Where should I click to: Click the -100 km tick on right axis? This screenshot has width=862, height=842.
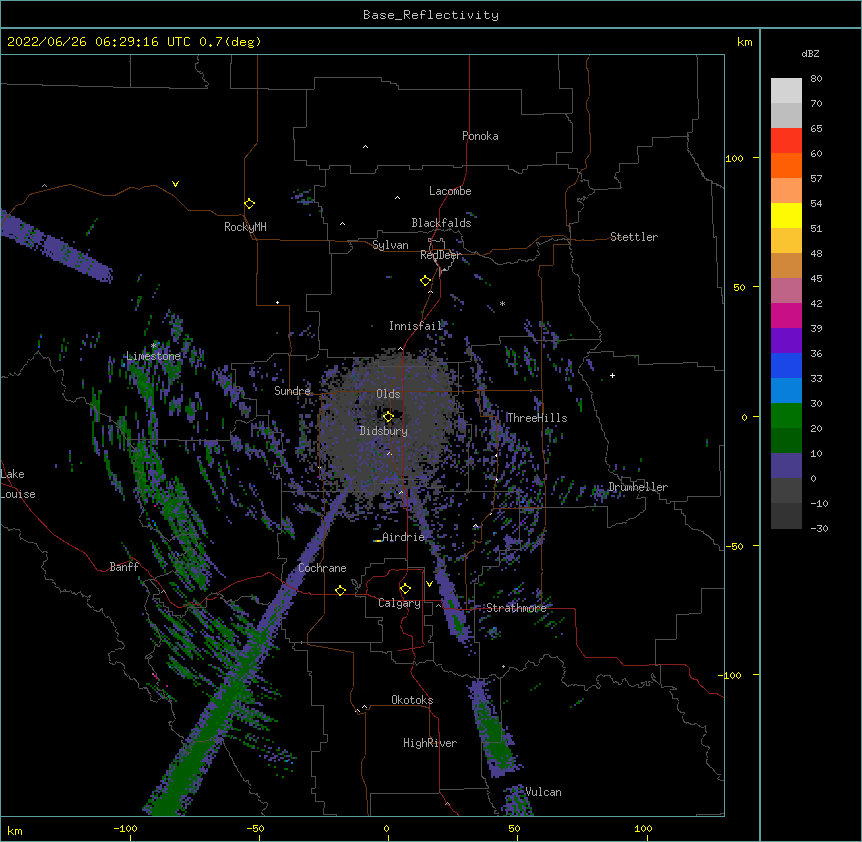[x=731, y=675]
